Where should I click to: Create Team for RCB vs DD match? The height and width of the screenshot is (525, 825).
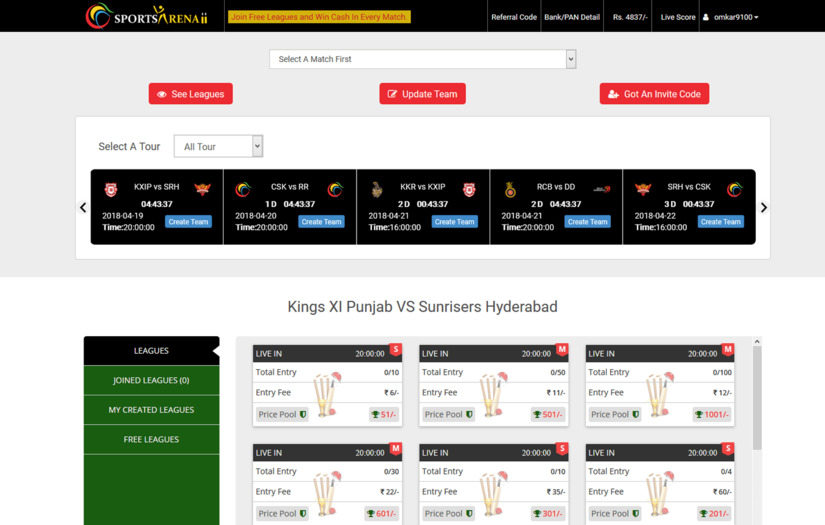click(x=588, y=221)
